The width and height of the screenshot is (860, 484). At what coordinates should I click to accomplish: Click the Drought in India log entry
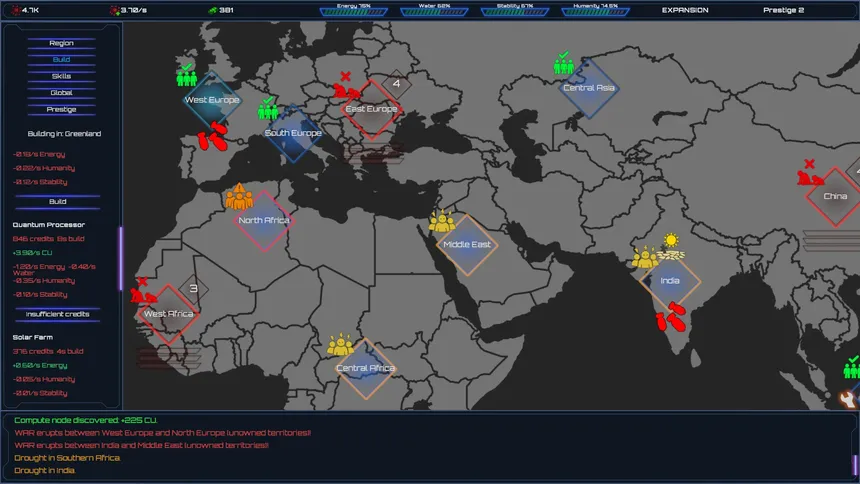[44, 471]
